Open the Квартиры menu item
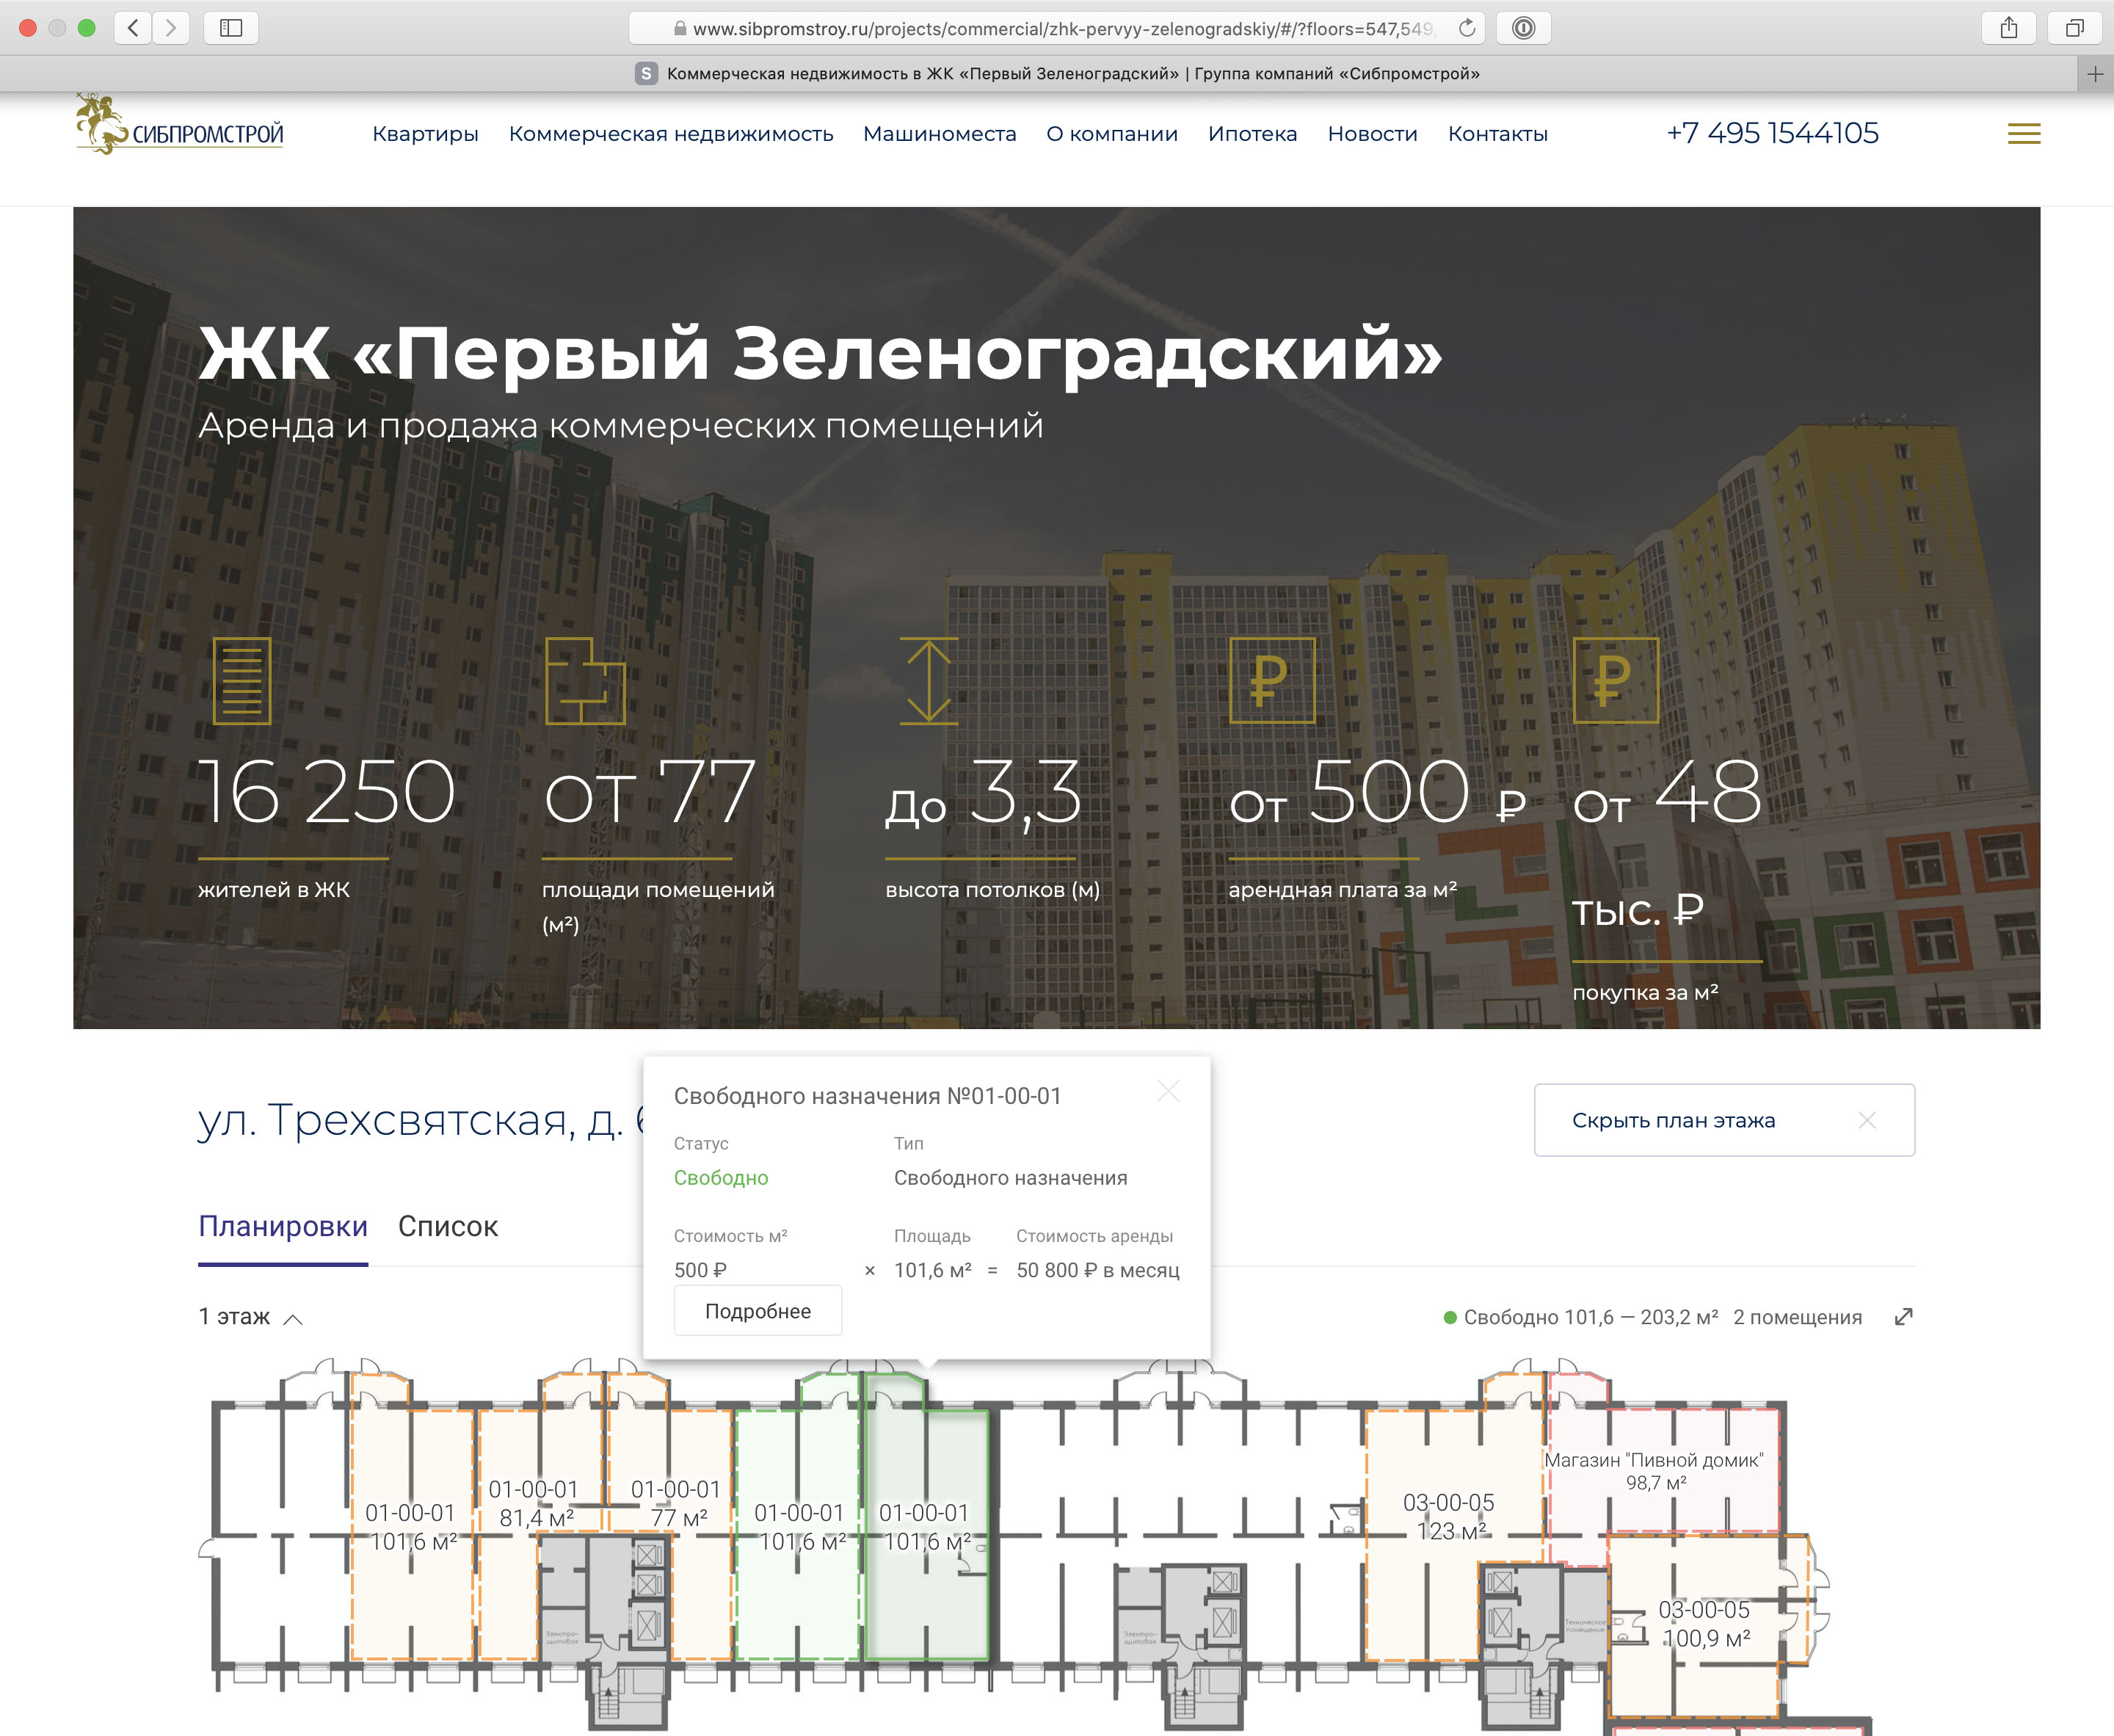2114x1736 pixels. (x=425, y=134)
